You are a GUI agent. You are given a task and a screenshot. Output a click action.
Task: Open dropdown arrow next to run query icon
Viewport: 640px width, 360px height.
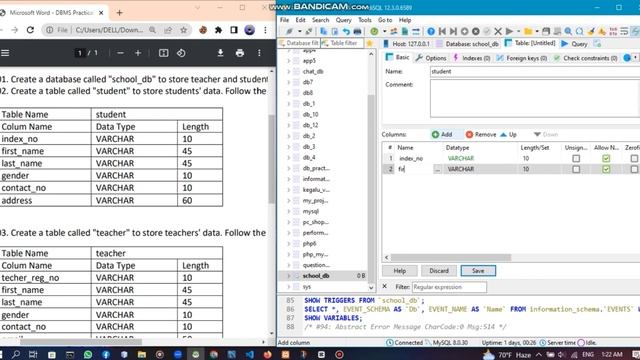(518, 31)
